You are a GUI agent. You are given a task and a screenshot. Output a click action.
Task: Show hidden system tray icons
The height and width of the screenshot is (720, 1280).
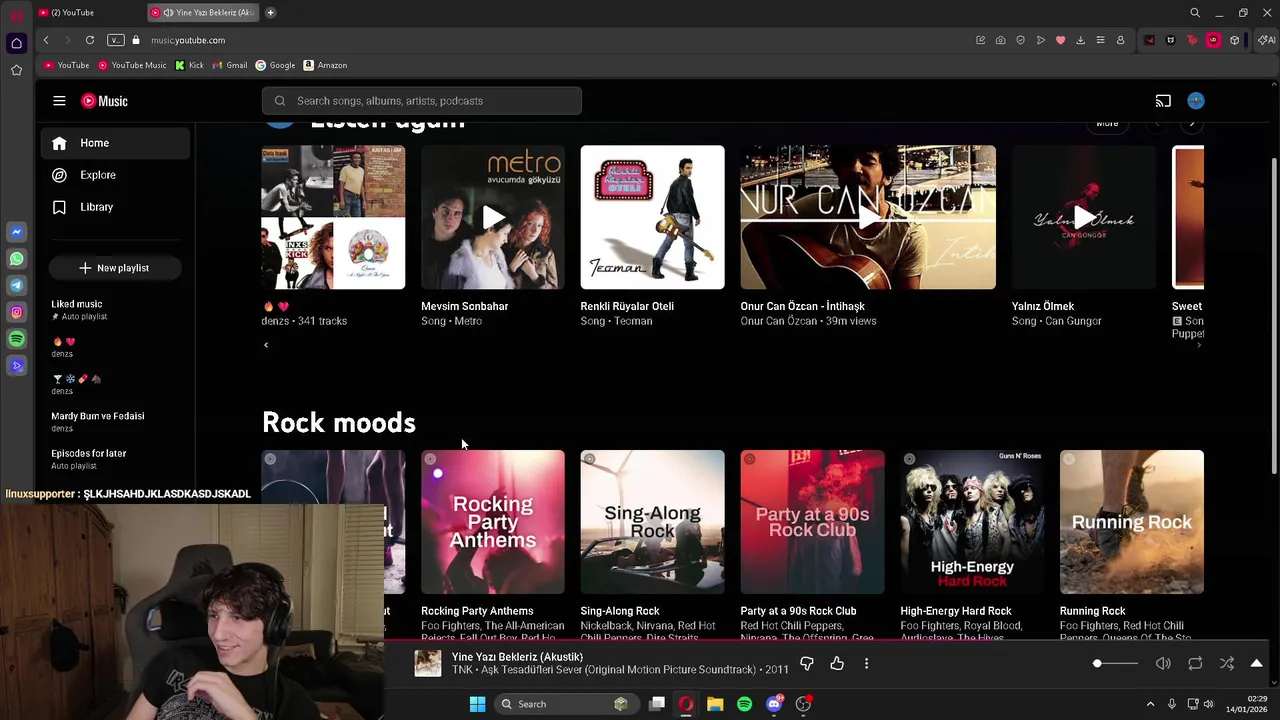(1150, 704)
